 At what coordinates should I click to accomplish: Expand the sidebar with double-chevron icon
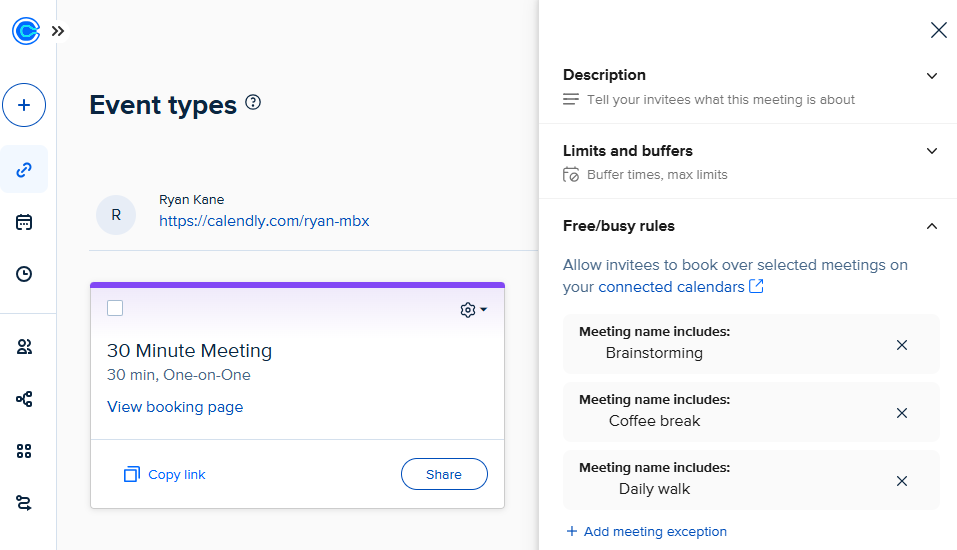[x=58, y=31]
